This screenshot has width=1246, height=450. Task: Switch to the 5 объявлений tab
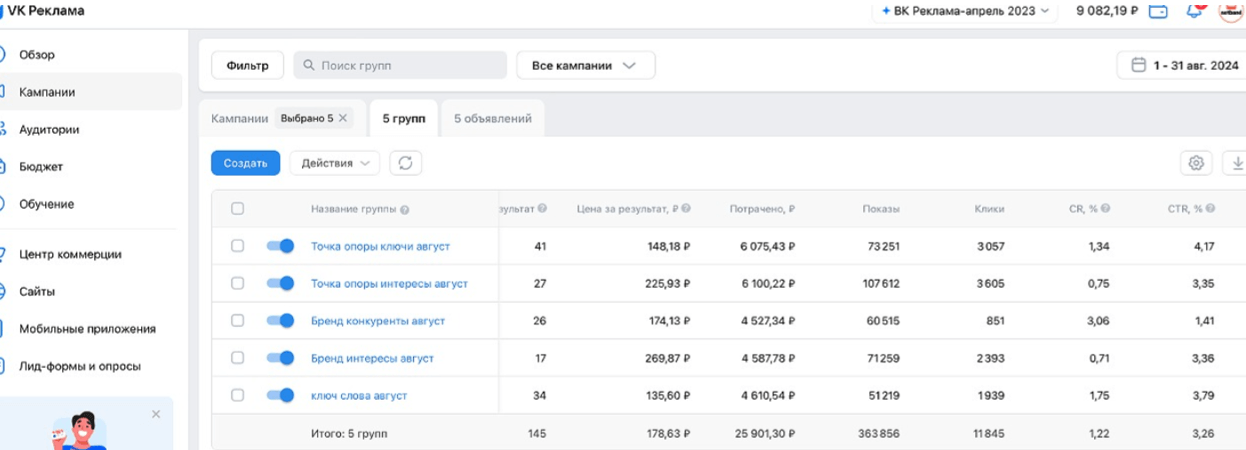click(492, 119)
